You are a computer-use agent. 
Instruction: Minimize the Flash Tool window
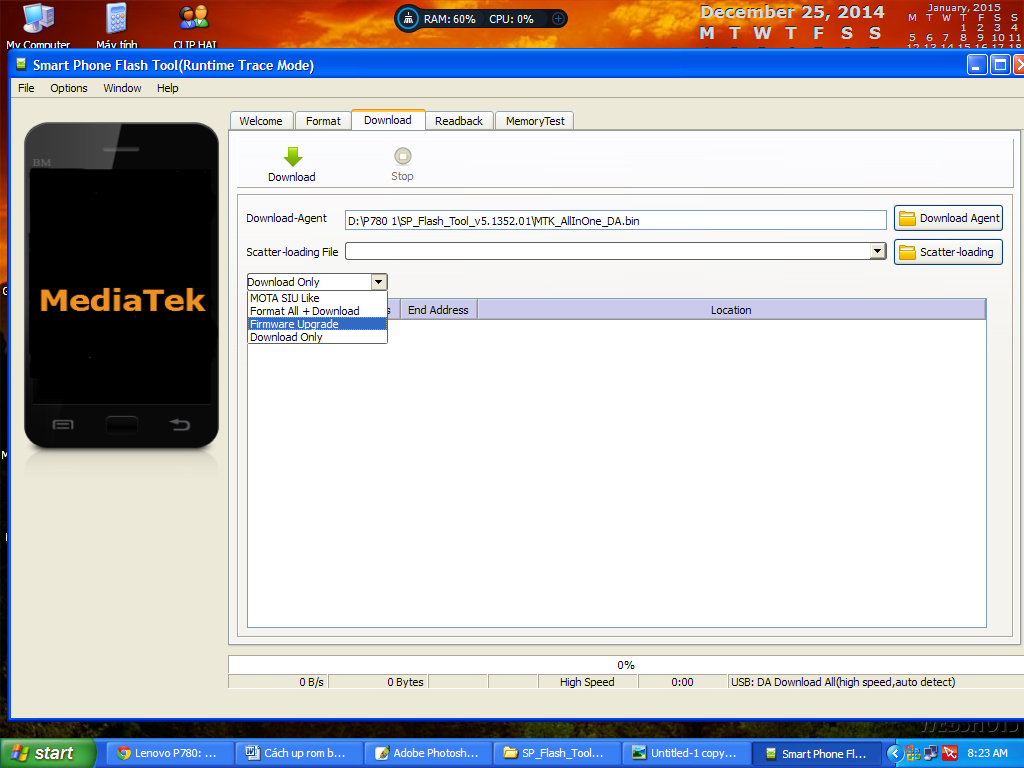977,65
